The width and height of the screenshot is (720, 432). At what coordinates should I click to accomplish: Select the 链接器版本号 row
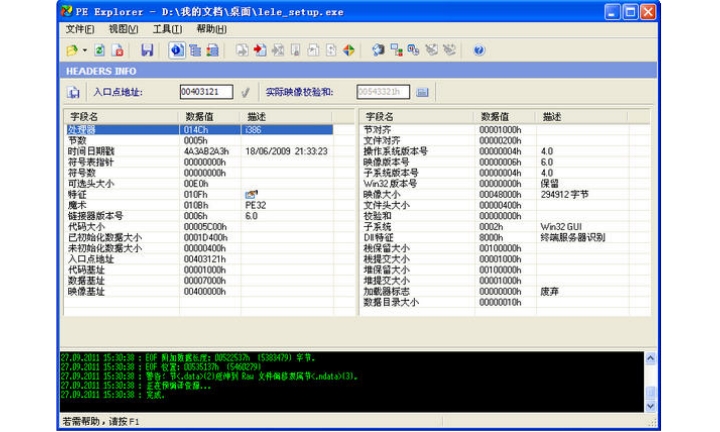pyautogui.click(x=199, y=216)
